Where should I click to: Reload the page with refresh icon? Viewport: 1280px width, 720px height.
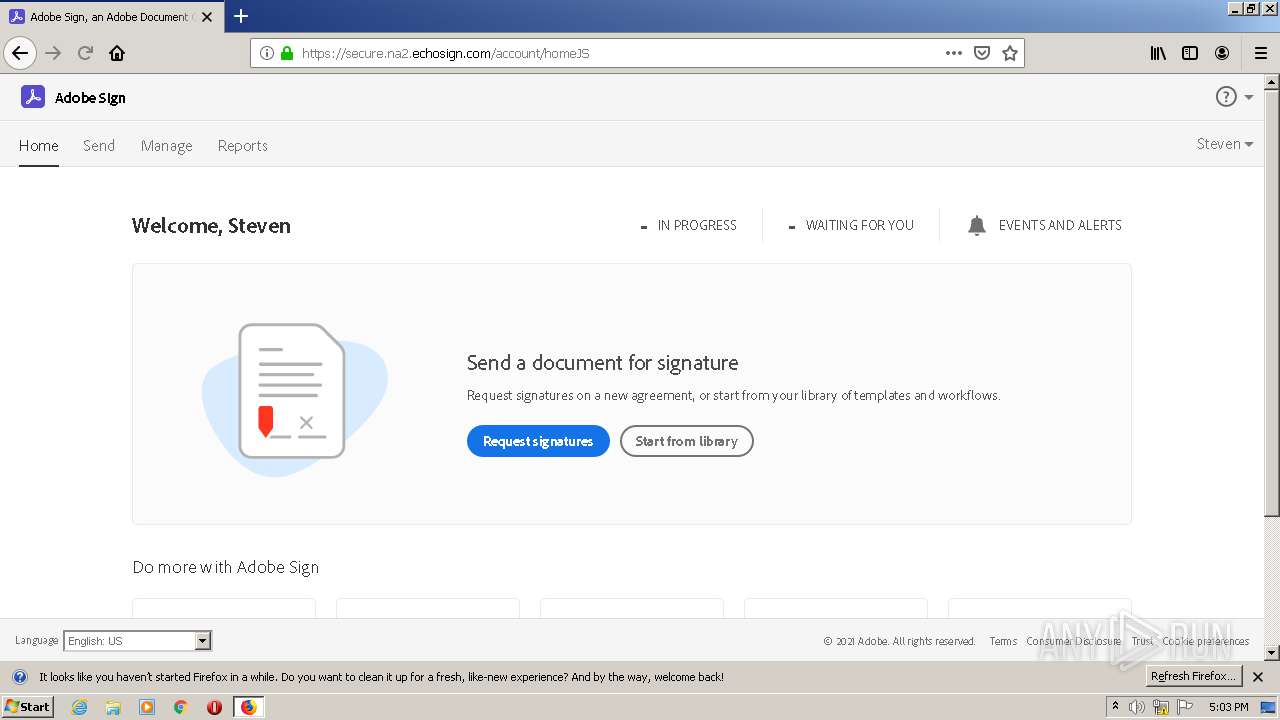[x=86, y=53]
